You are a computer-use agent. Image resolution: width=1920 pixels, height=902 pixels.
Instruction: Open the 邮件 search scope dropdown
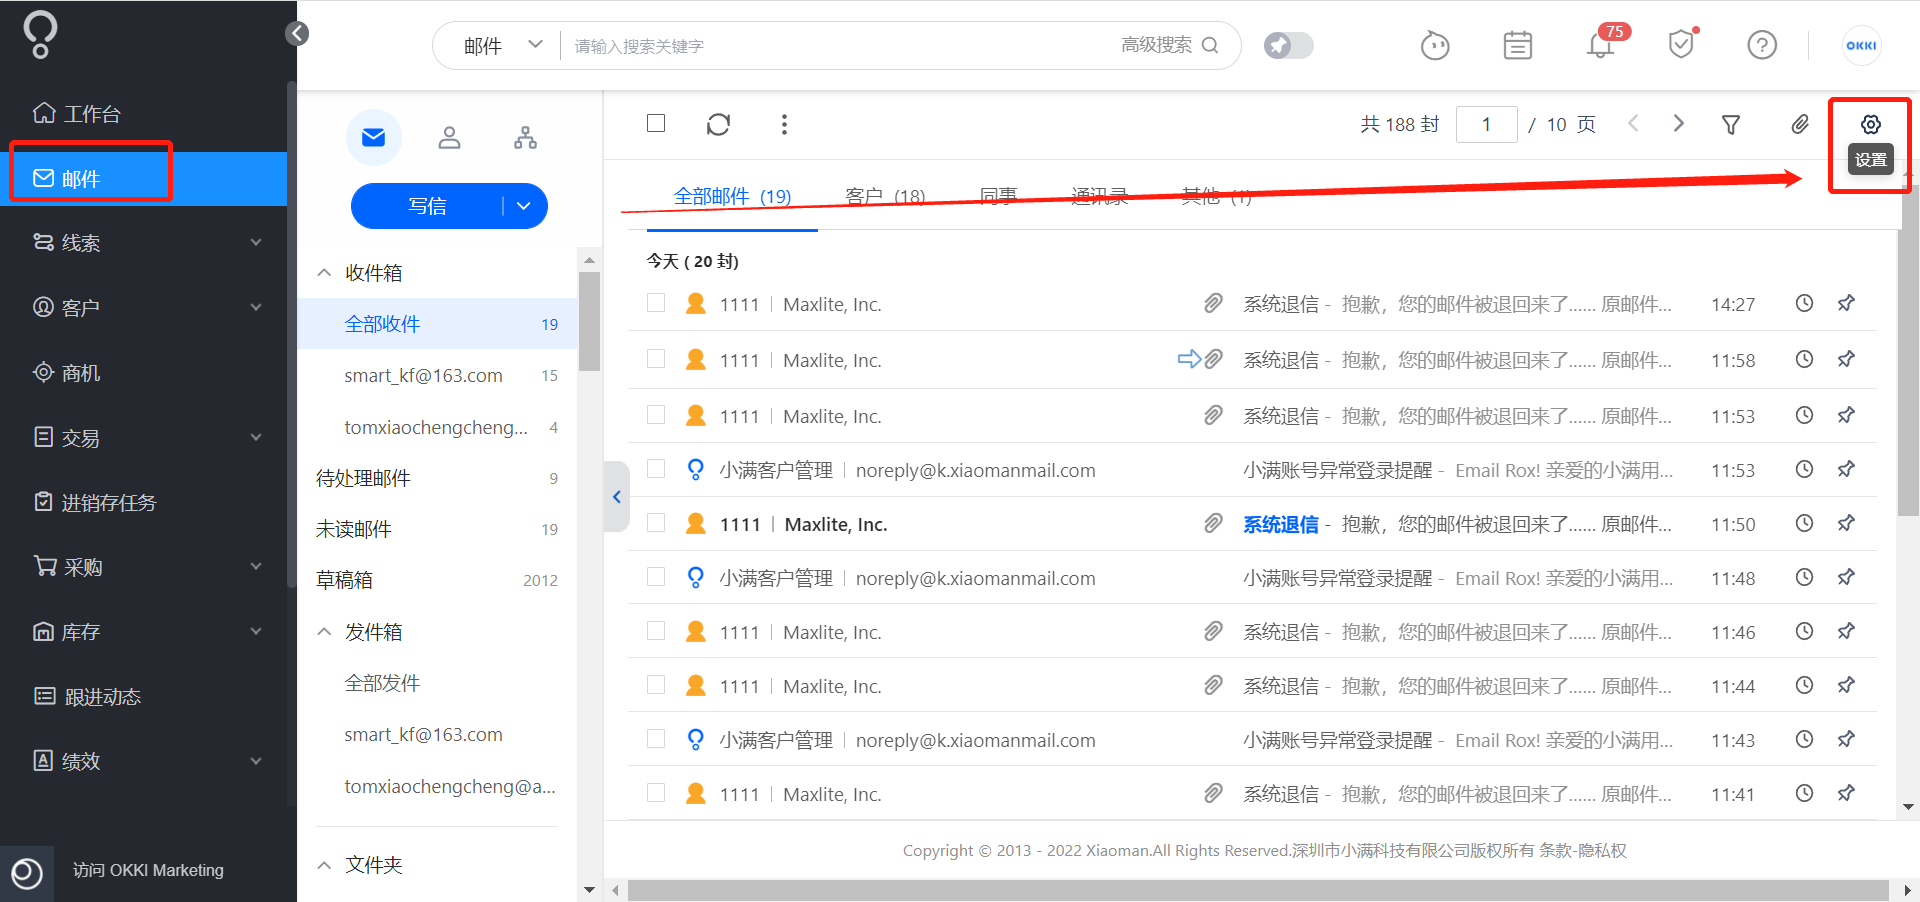click(x=502, y=45)
